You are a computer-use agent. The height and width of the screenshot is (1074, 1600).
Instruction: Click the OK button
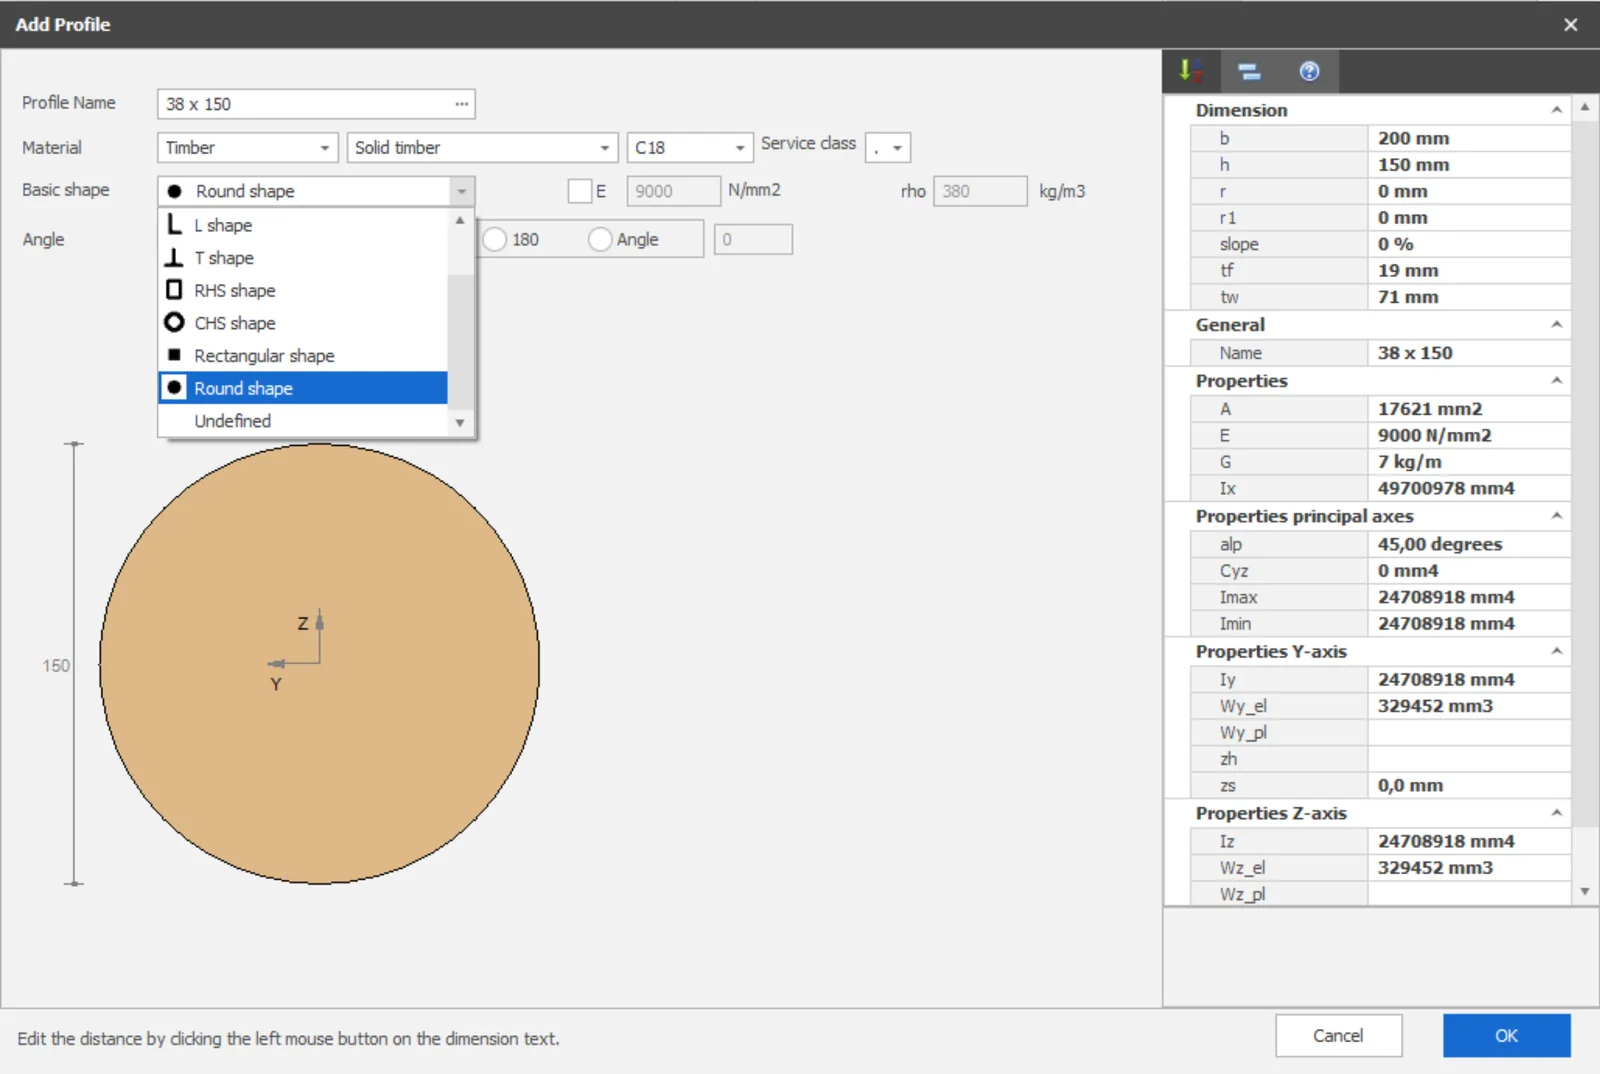coord(1506,1036)
